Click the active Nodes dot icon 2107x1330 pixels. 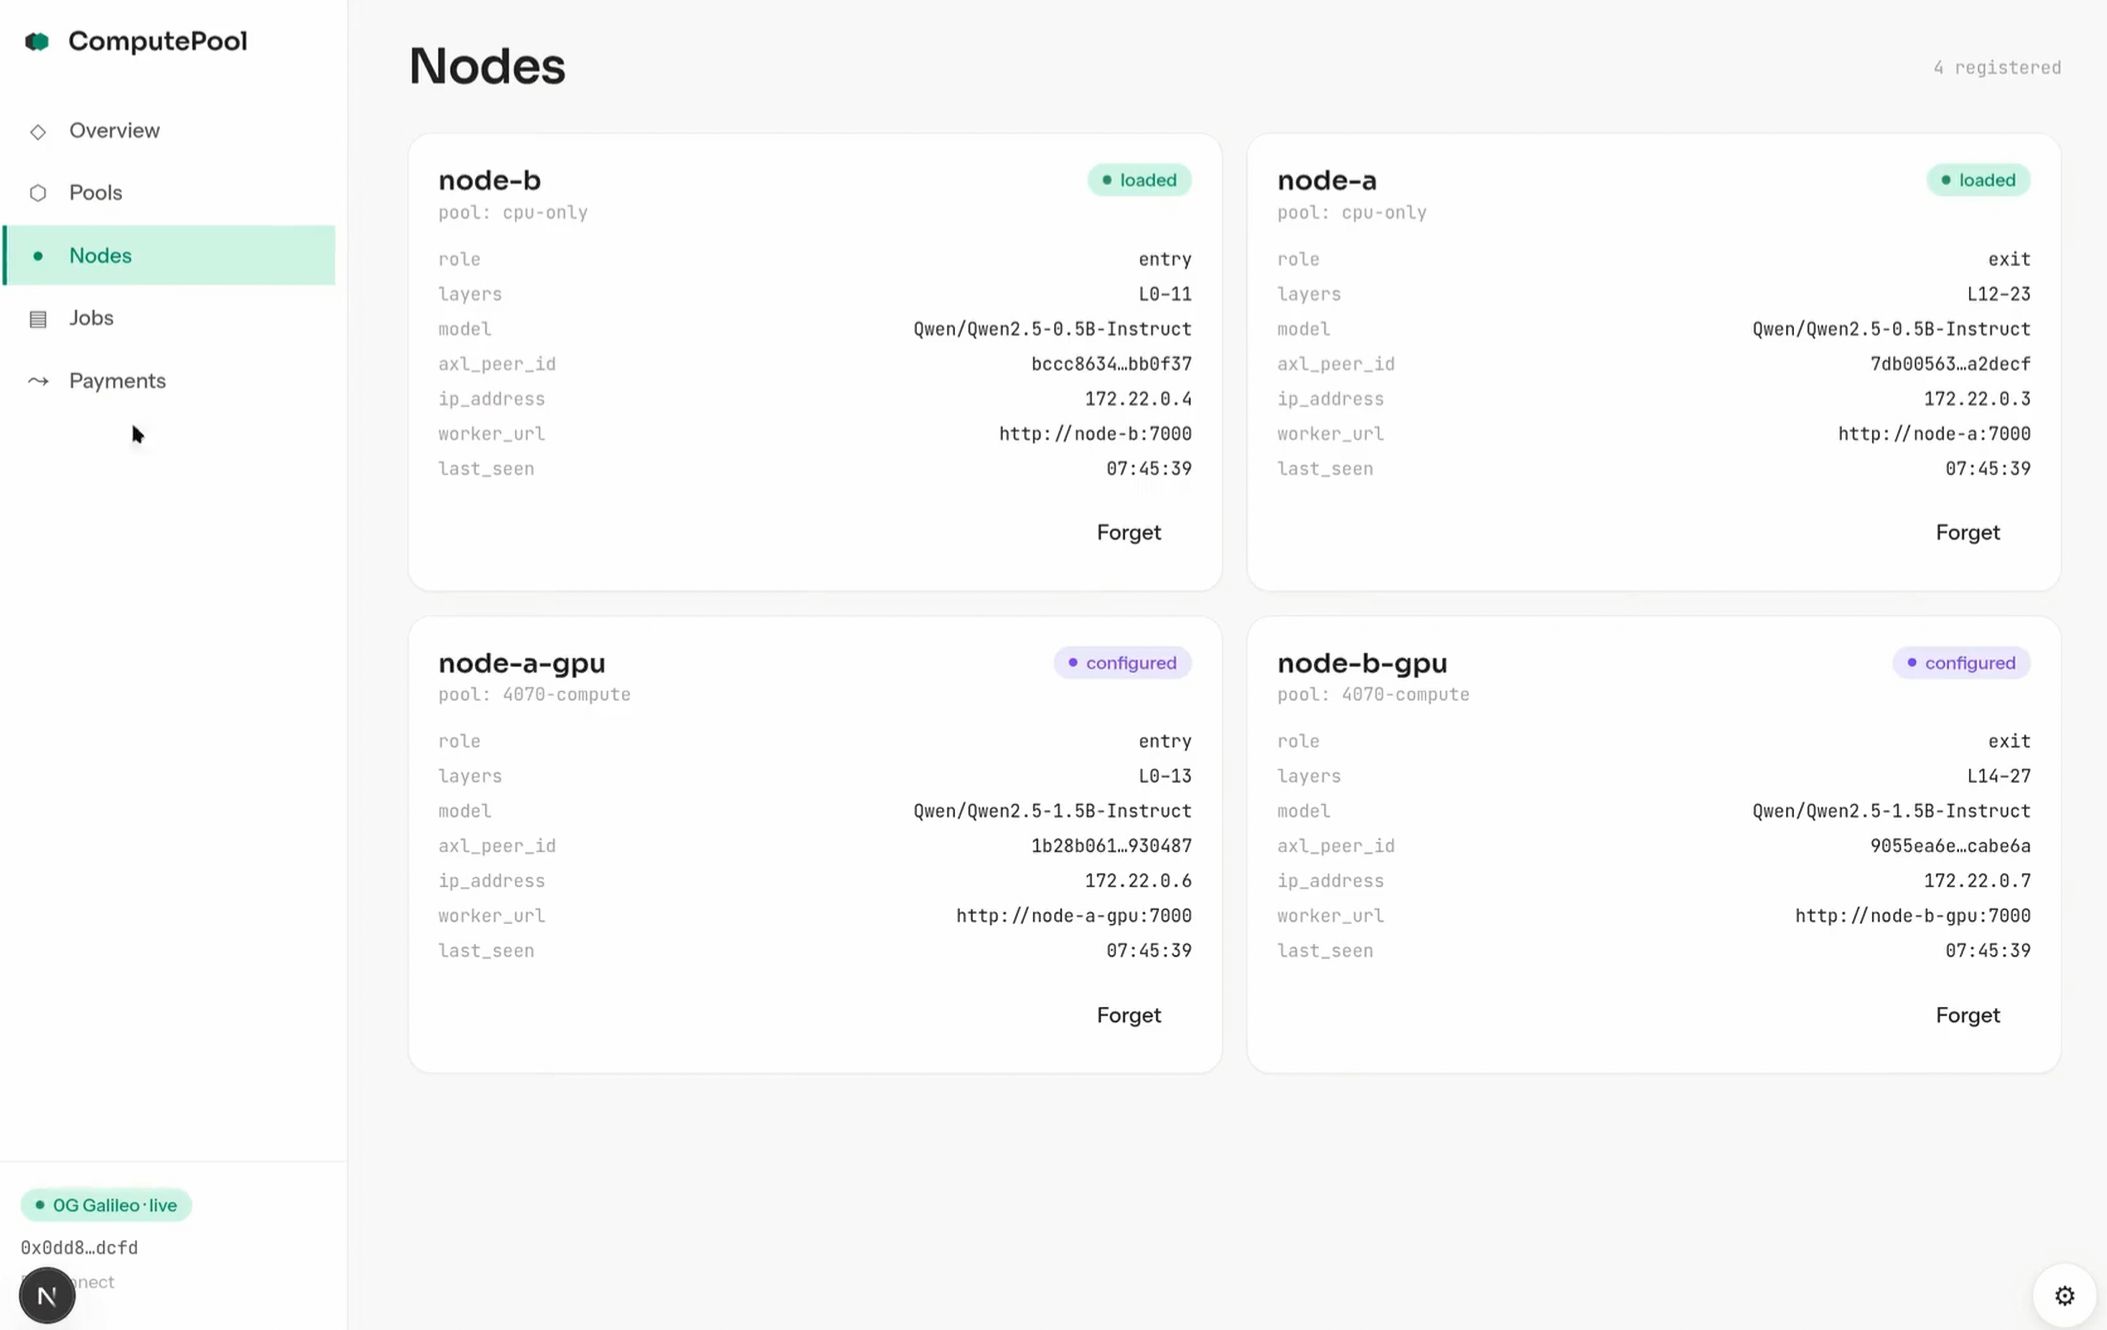click(38, 256)
